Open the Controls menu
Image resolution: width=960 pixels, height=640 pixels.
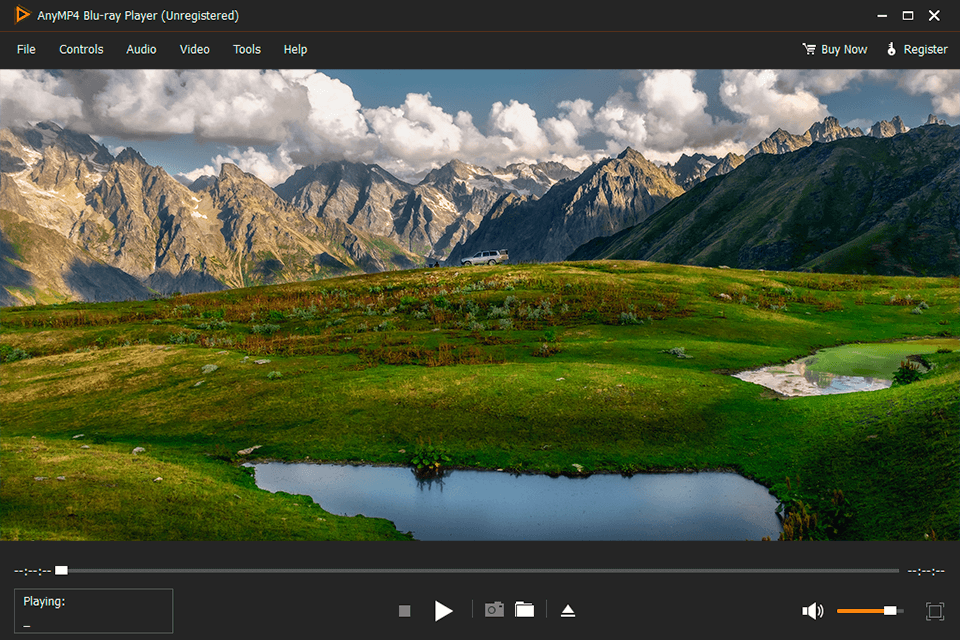point(80,49)
